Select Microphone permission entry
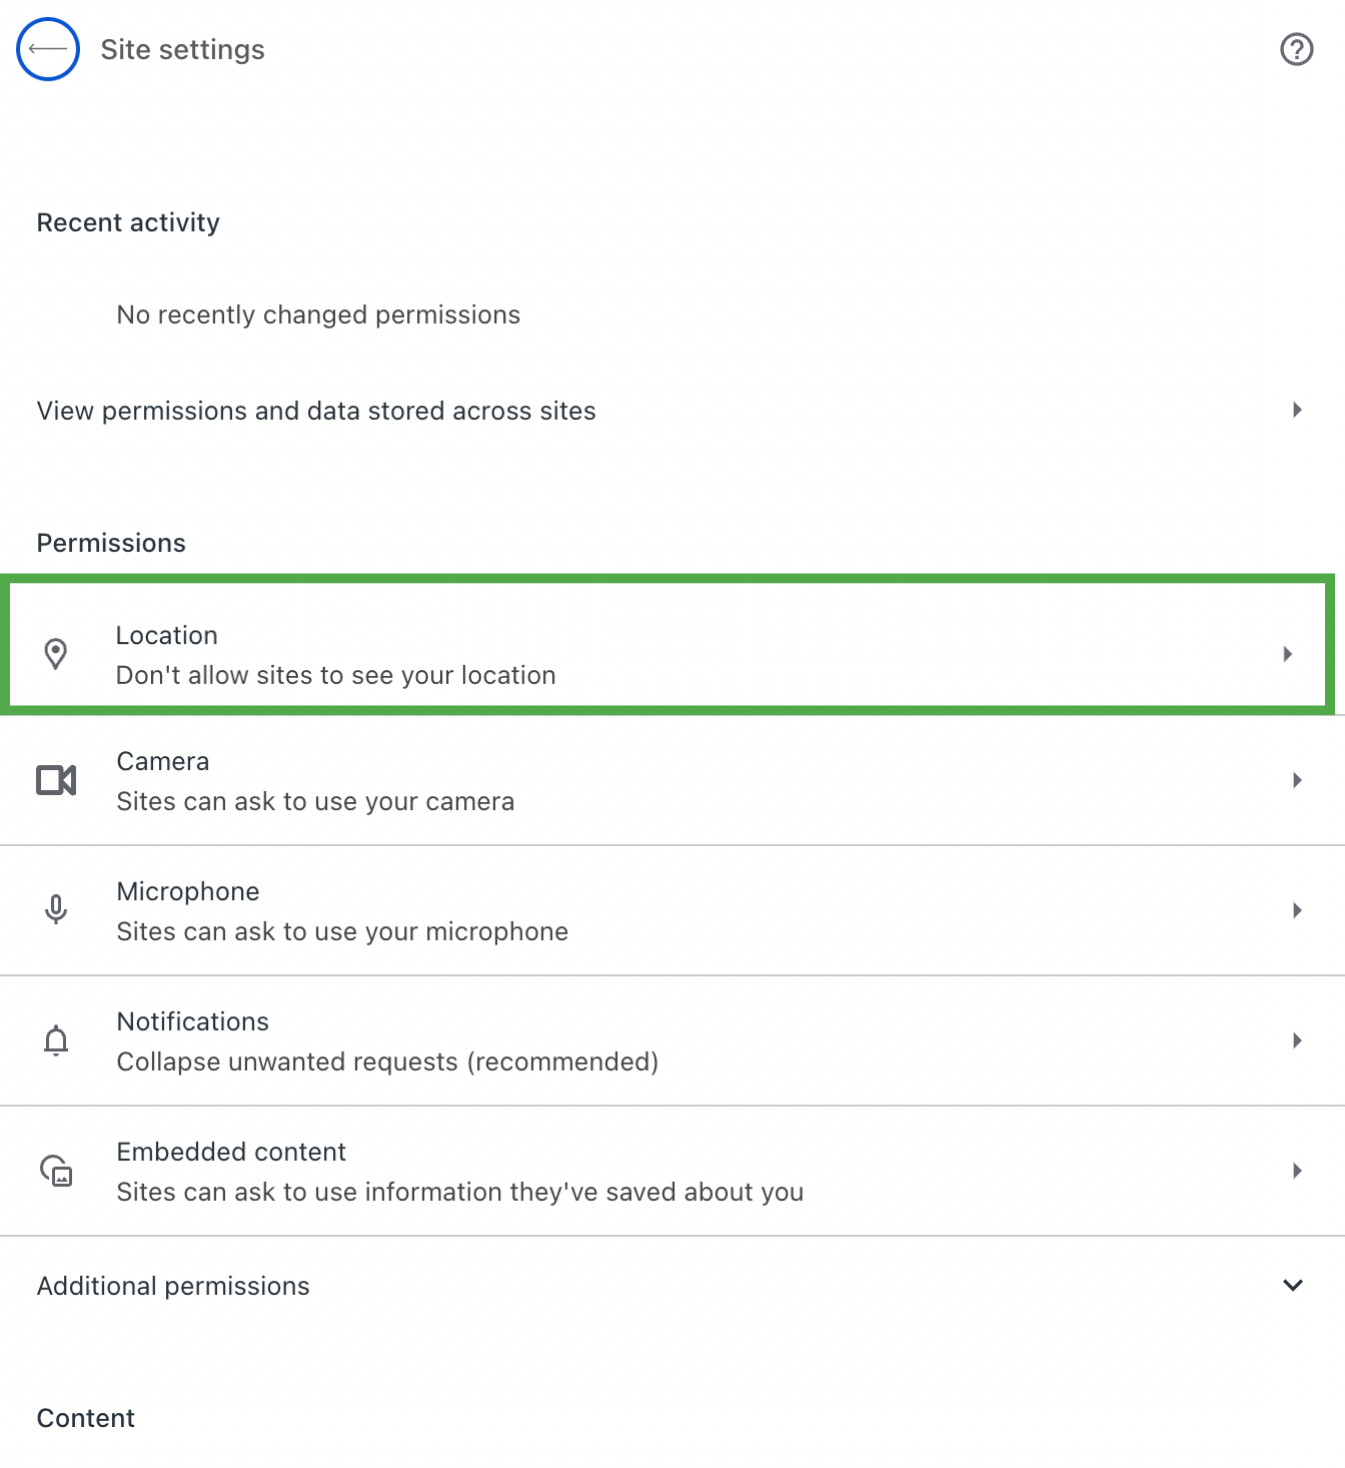 (x=672, y=911)
